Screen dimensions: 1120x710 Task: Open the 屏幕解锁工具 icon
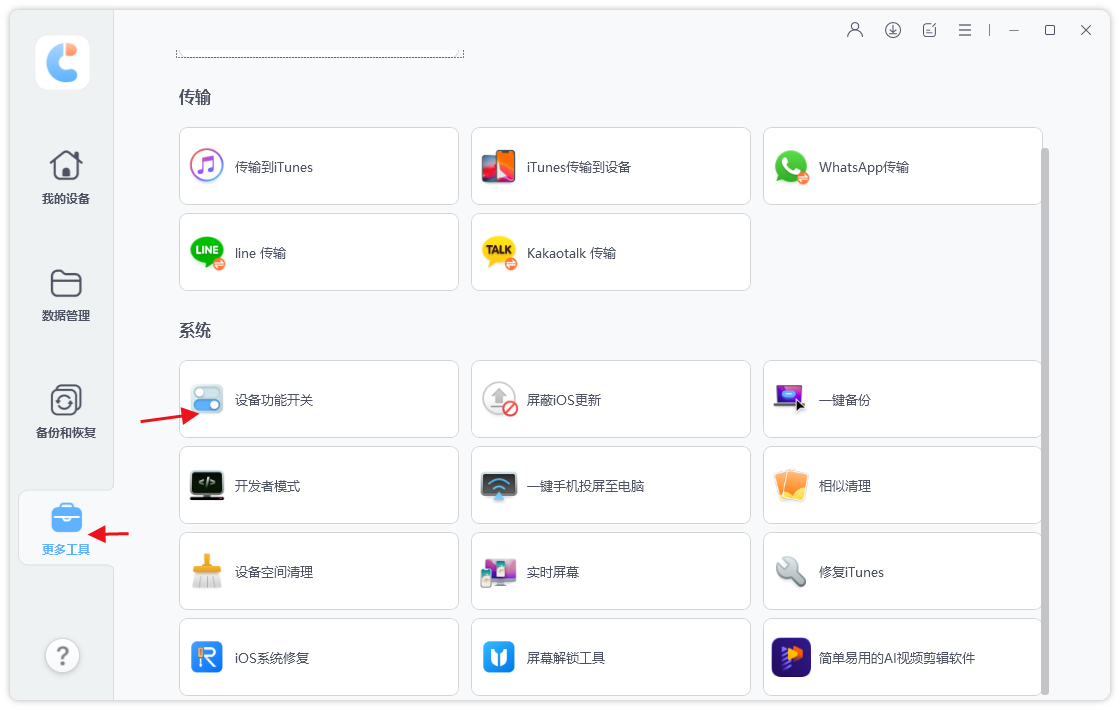tap(499, 657)
